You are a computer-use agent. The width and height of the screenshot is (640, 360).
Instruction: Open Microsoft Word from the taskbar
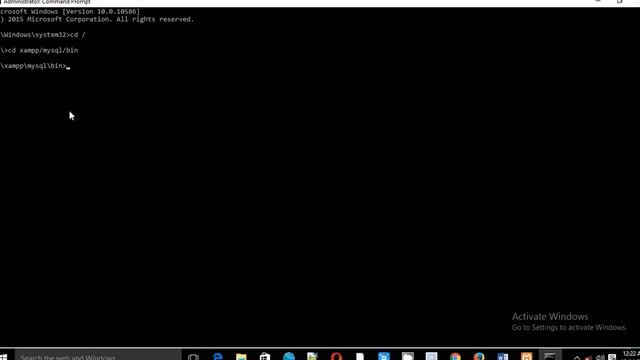pos(502,356)
